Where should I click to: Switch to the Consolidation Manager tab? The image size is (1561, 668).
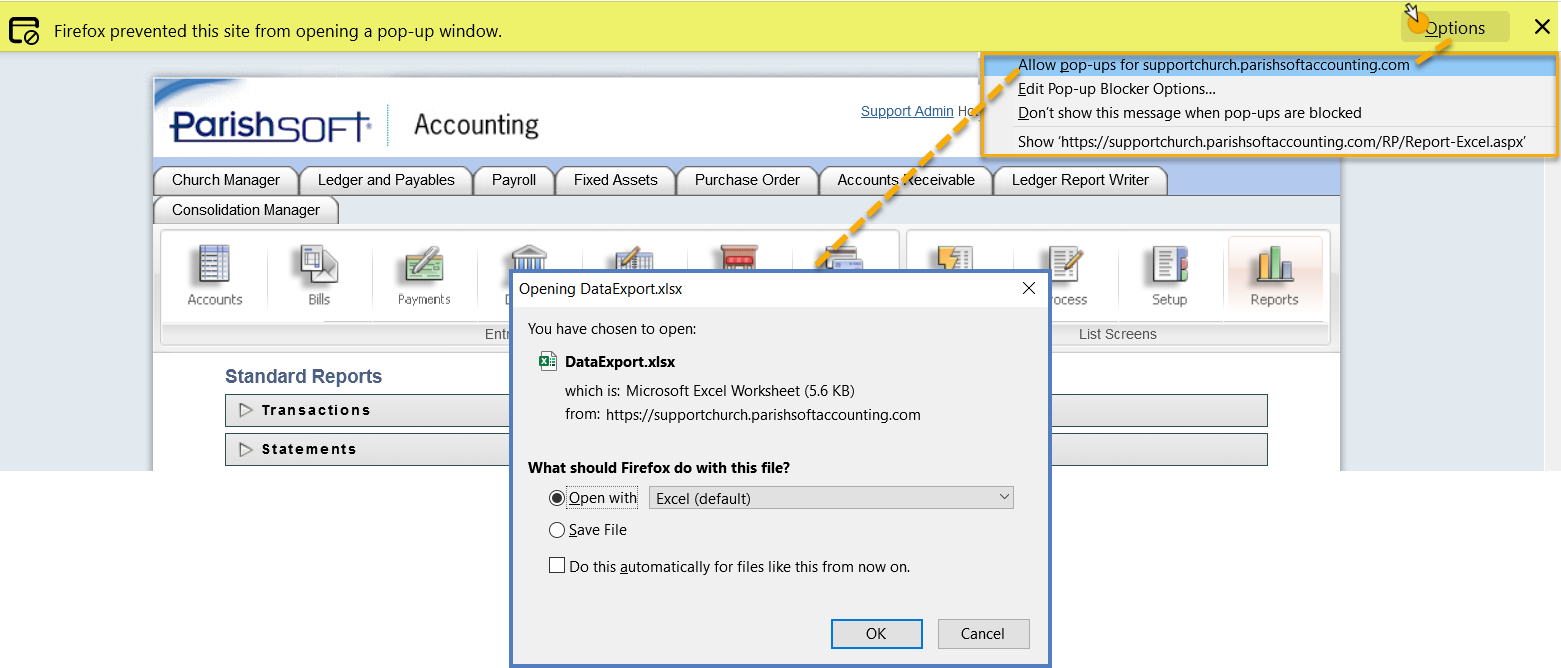[246, 210]
